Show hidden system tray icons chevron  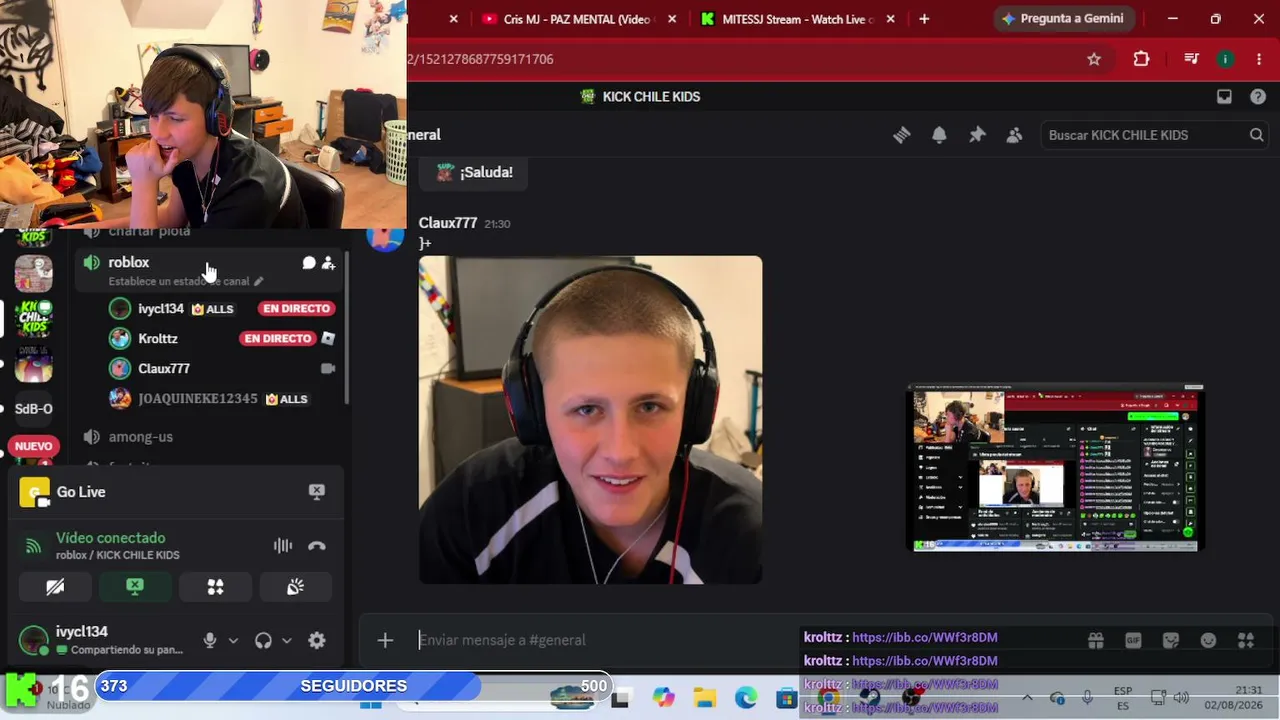point(1027,697)
